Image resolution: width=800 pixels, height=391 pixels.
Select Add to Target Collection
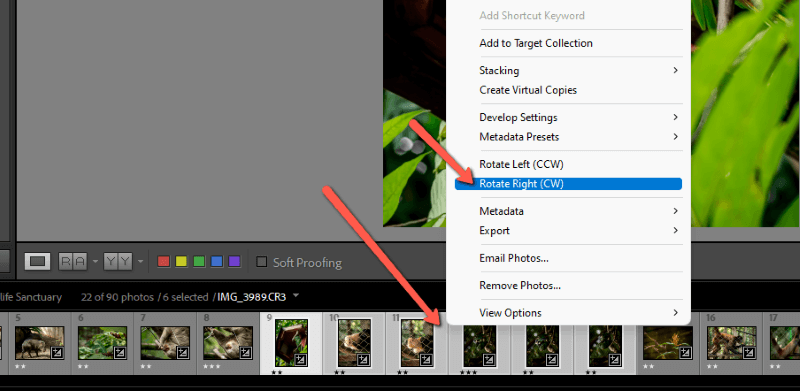568,43
